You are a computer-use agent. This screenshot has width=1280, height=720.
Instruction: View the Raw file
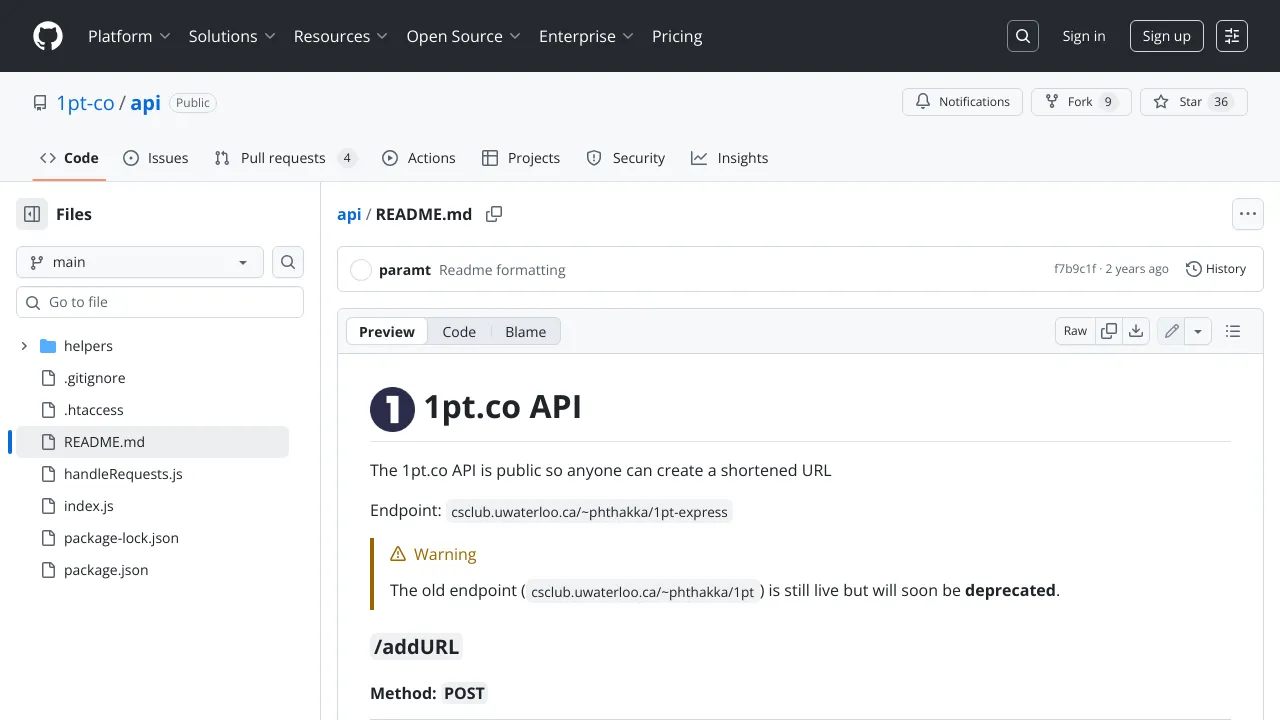1075,331
